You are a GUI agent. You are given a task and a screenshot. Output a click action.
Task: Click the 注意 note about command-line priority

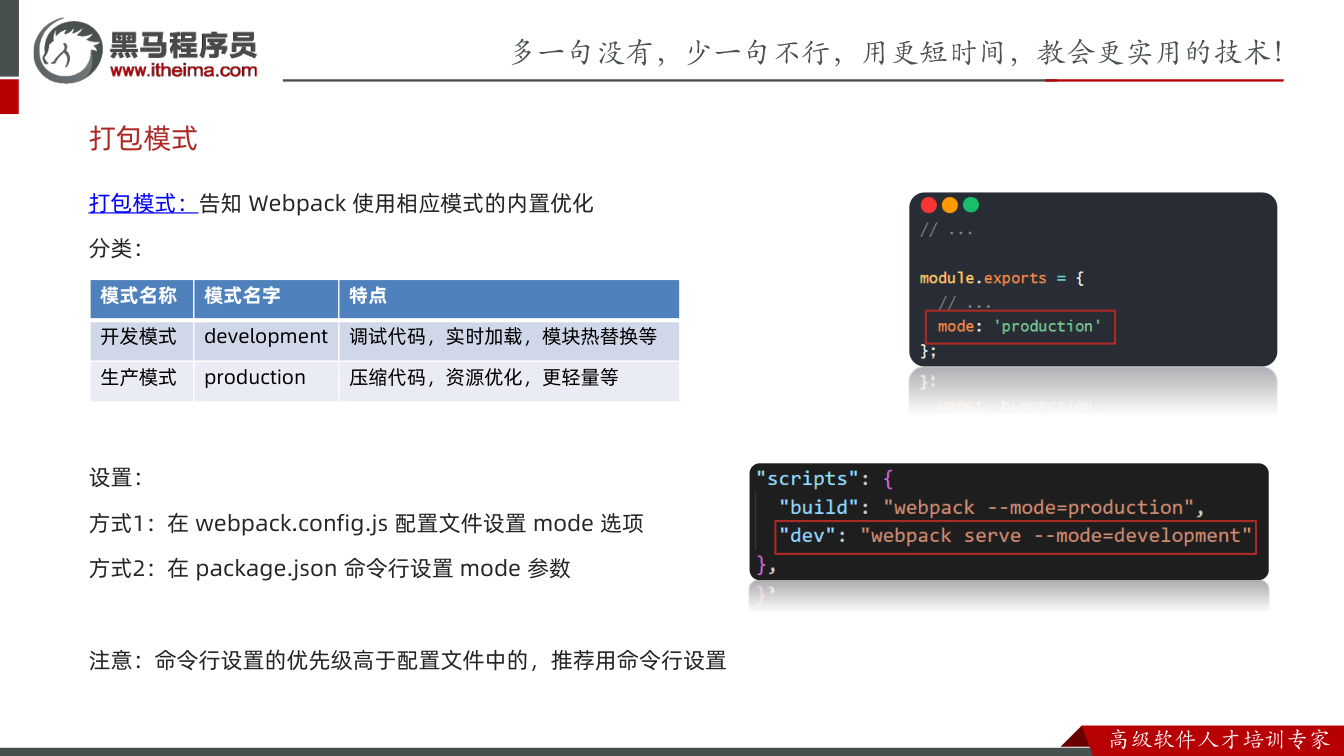[408, 660]
